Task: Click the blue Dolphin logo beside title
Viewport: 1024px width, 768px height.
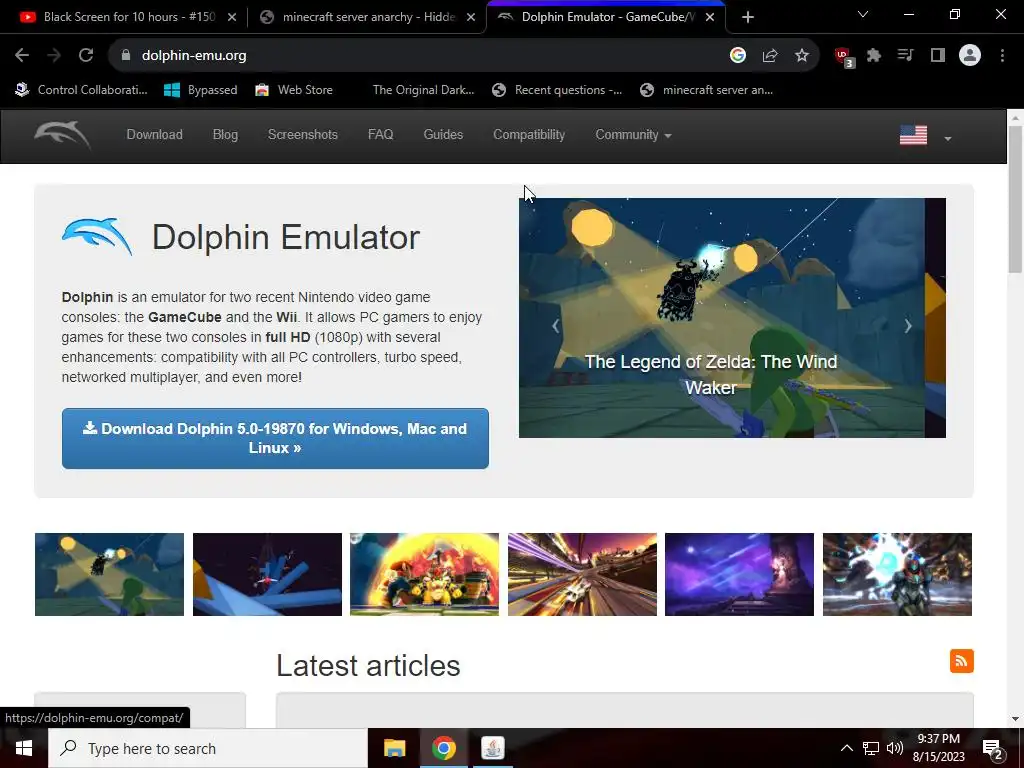Action: 97,236
